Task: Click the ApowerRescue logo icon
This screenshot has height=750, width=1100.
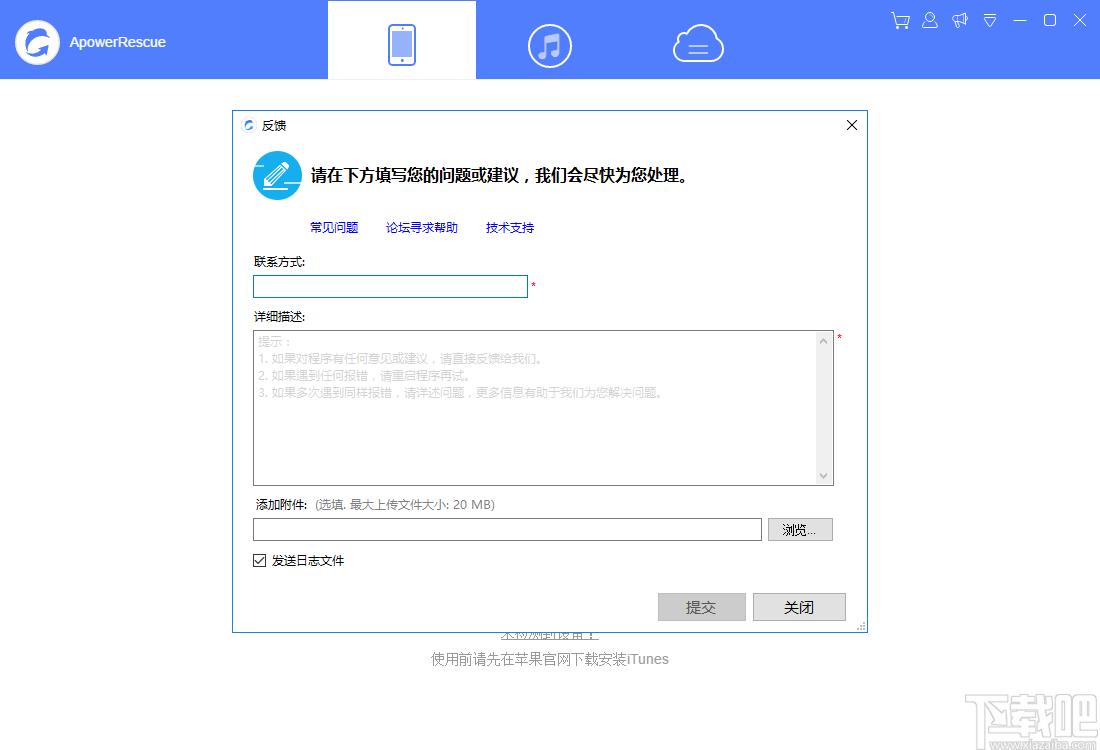Action: (x=37, y=42)
